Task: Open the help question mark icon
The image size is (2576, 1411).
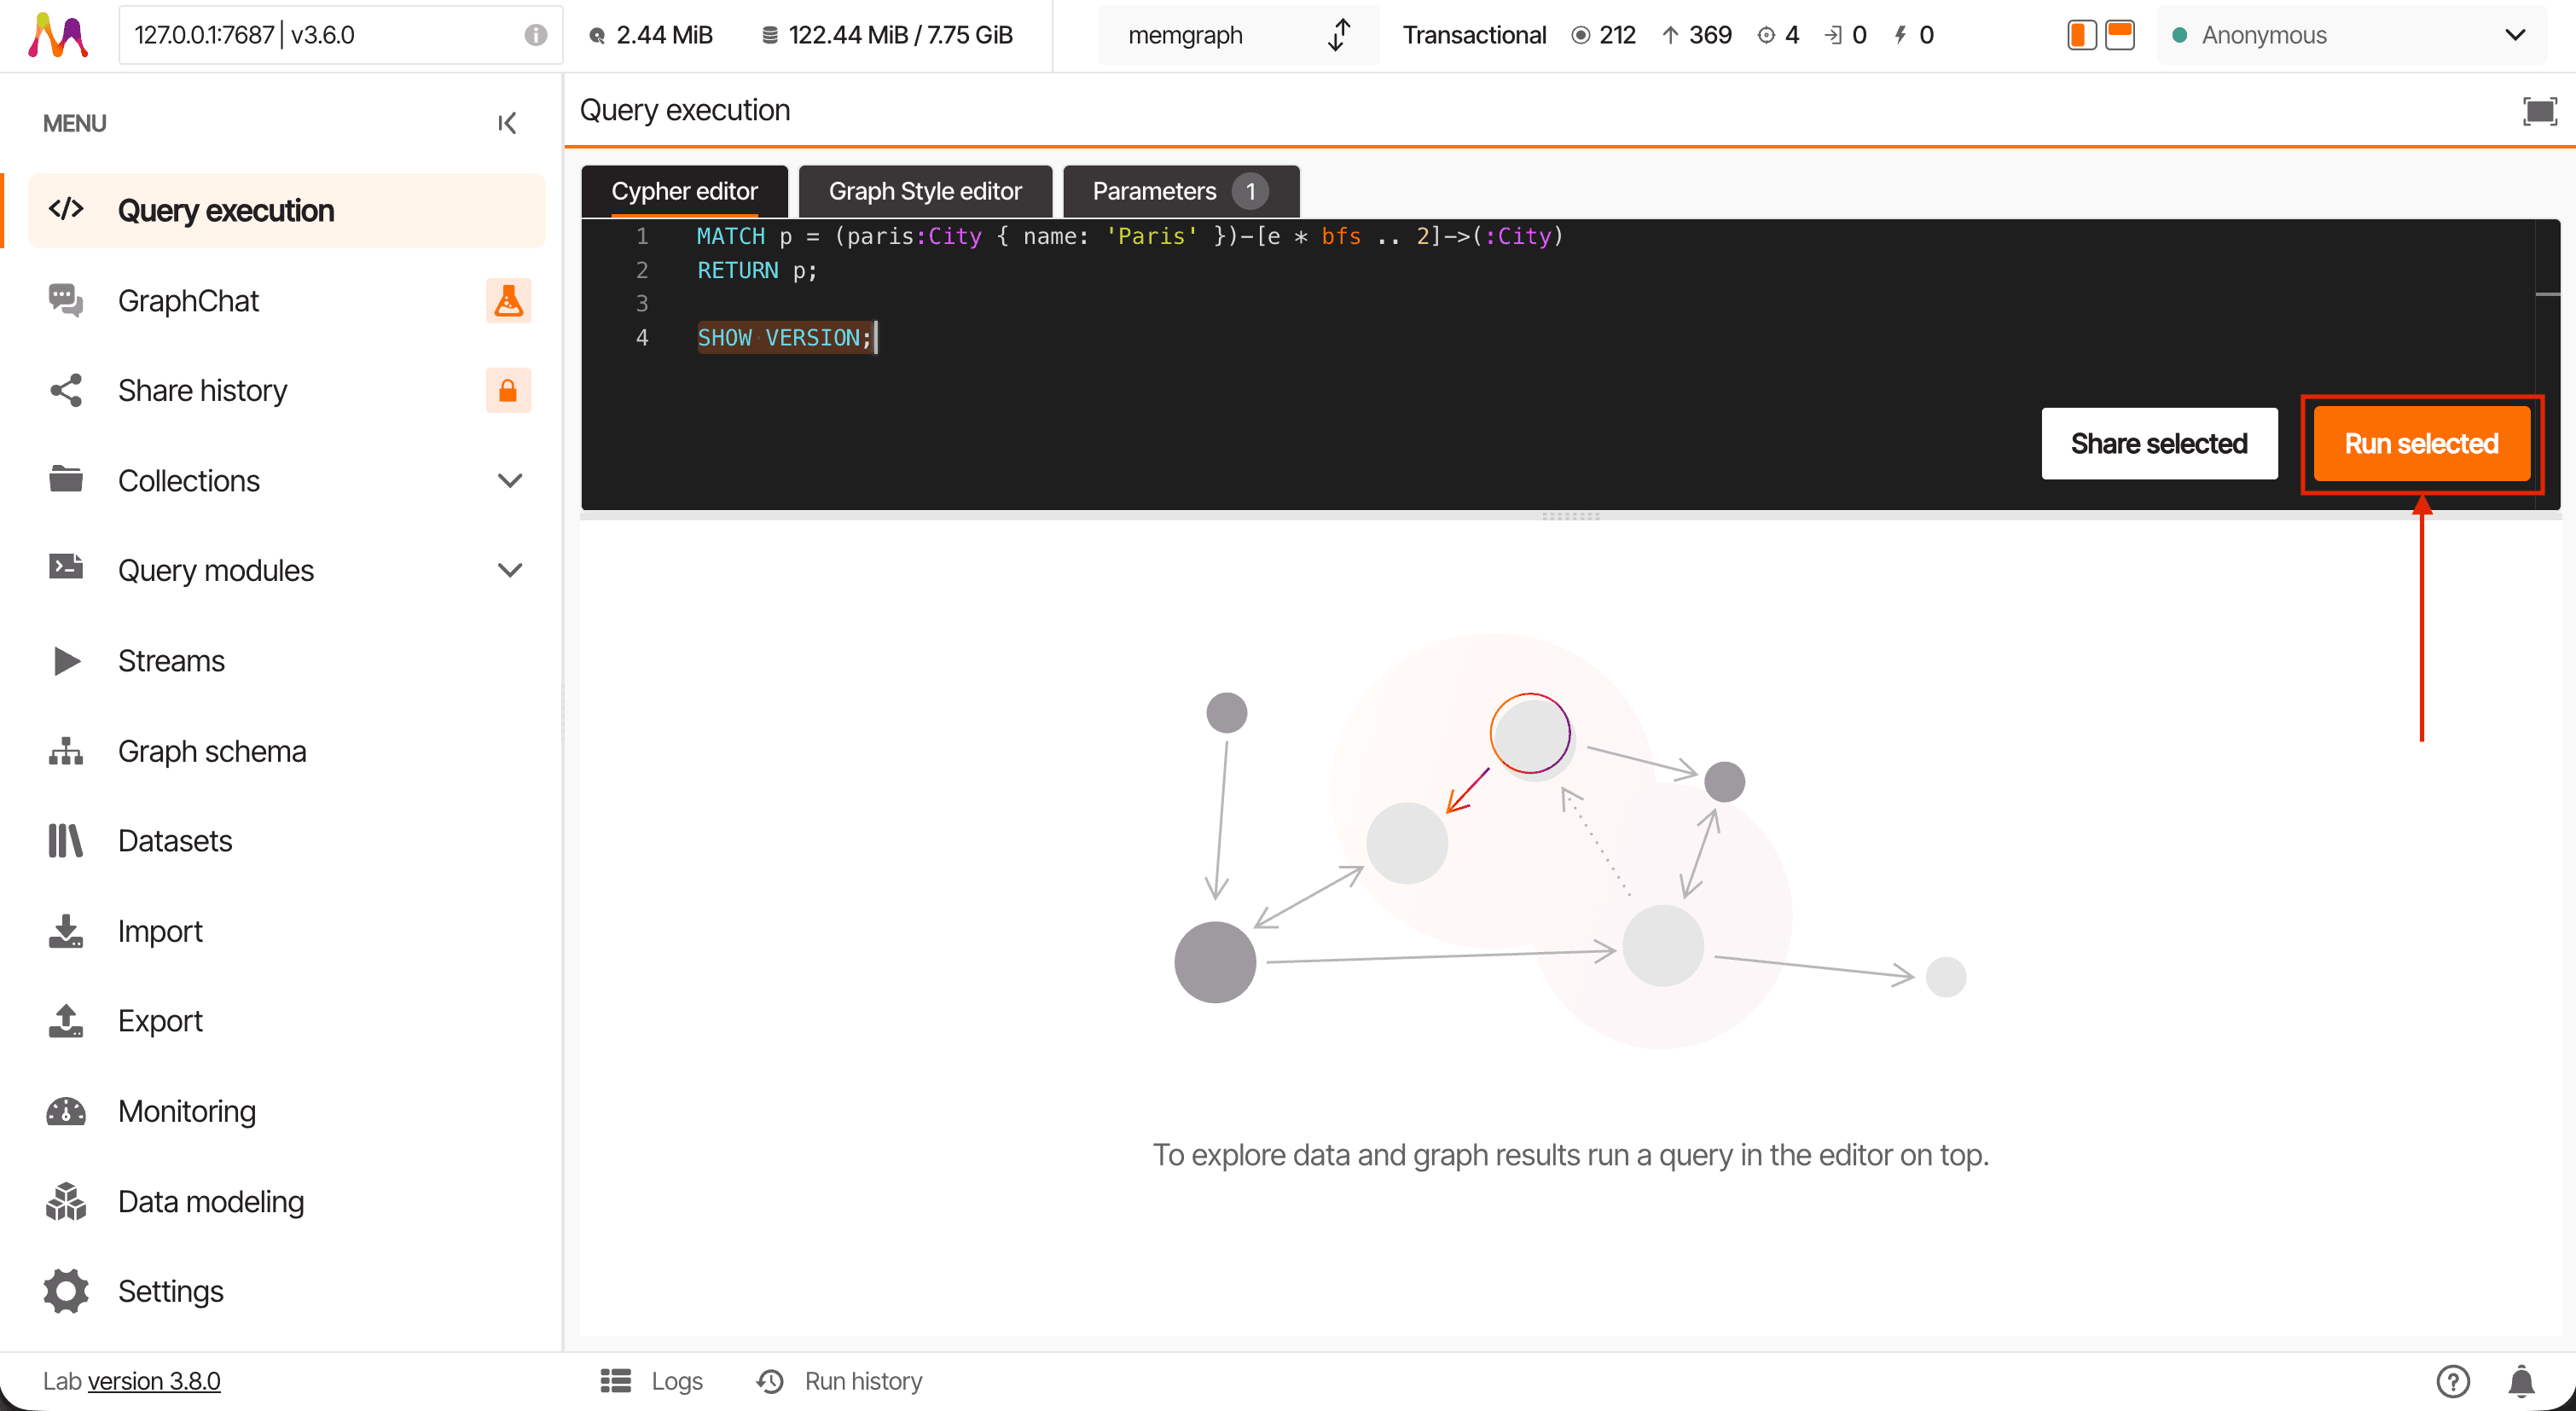Action: [x=2452, y=1381]
